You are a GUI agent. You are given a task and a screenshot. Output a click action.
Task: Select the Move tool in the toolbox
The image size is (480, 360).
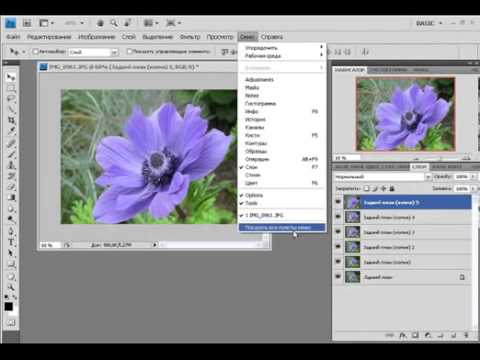click(11, 77)
